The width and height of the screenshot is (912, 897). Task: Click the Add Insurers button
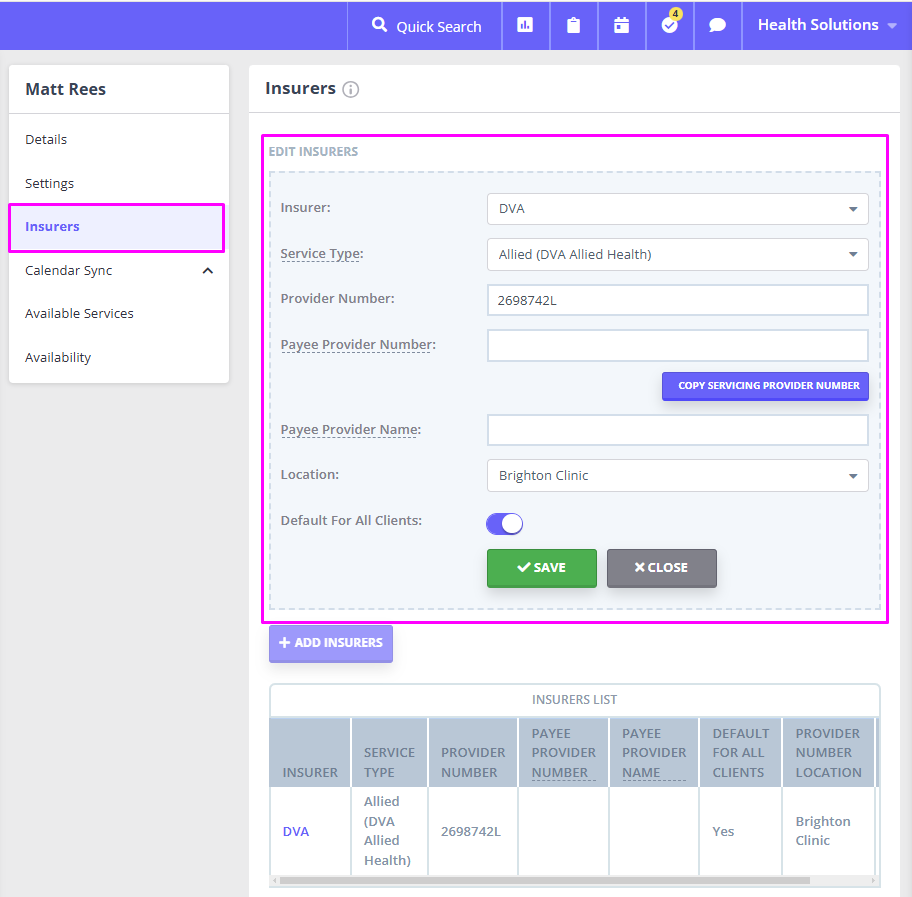point(331,643)
